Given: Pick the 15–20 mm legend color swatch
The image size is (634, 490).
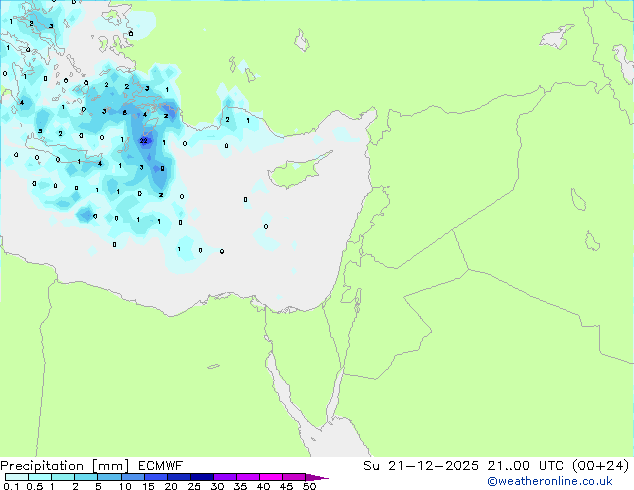Looking at the screenshot, I should 155,477.
